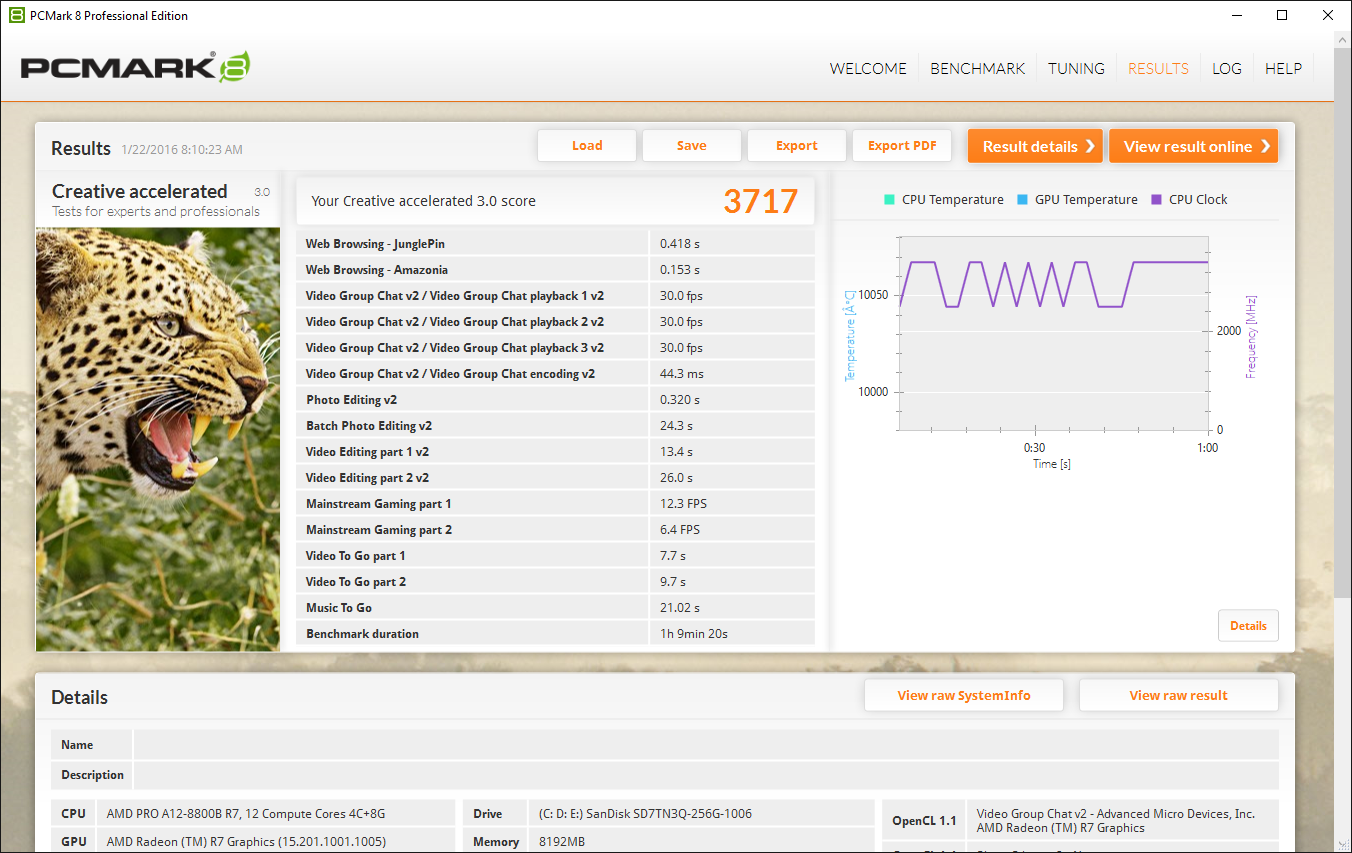This screenshot has height=853, width=1352.
Task: Click the Save results button
Action: [692, 145]
